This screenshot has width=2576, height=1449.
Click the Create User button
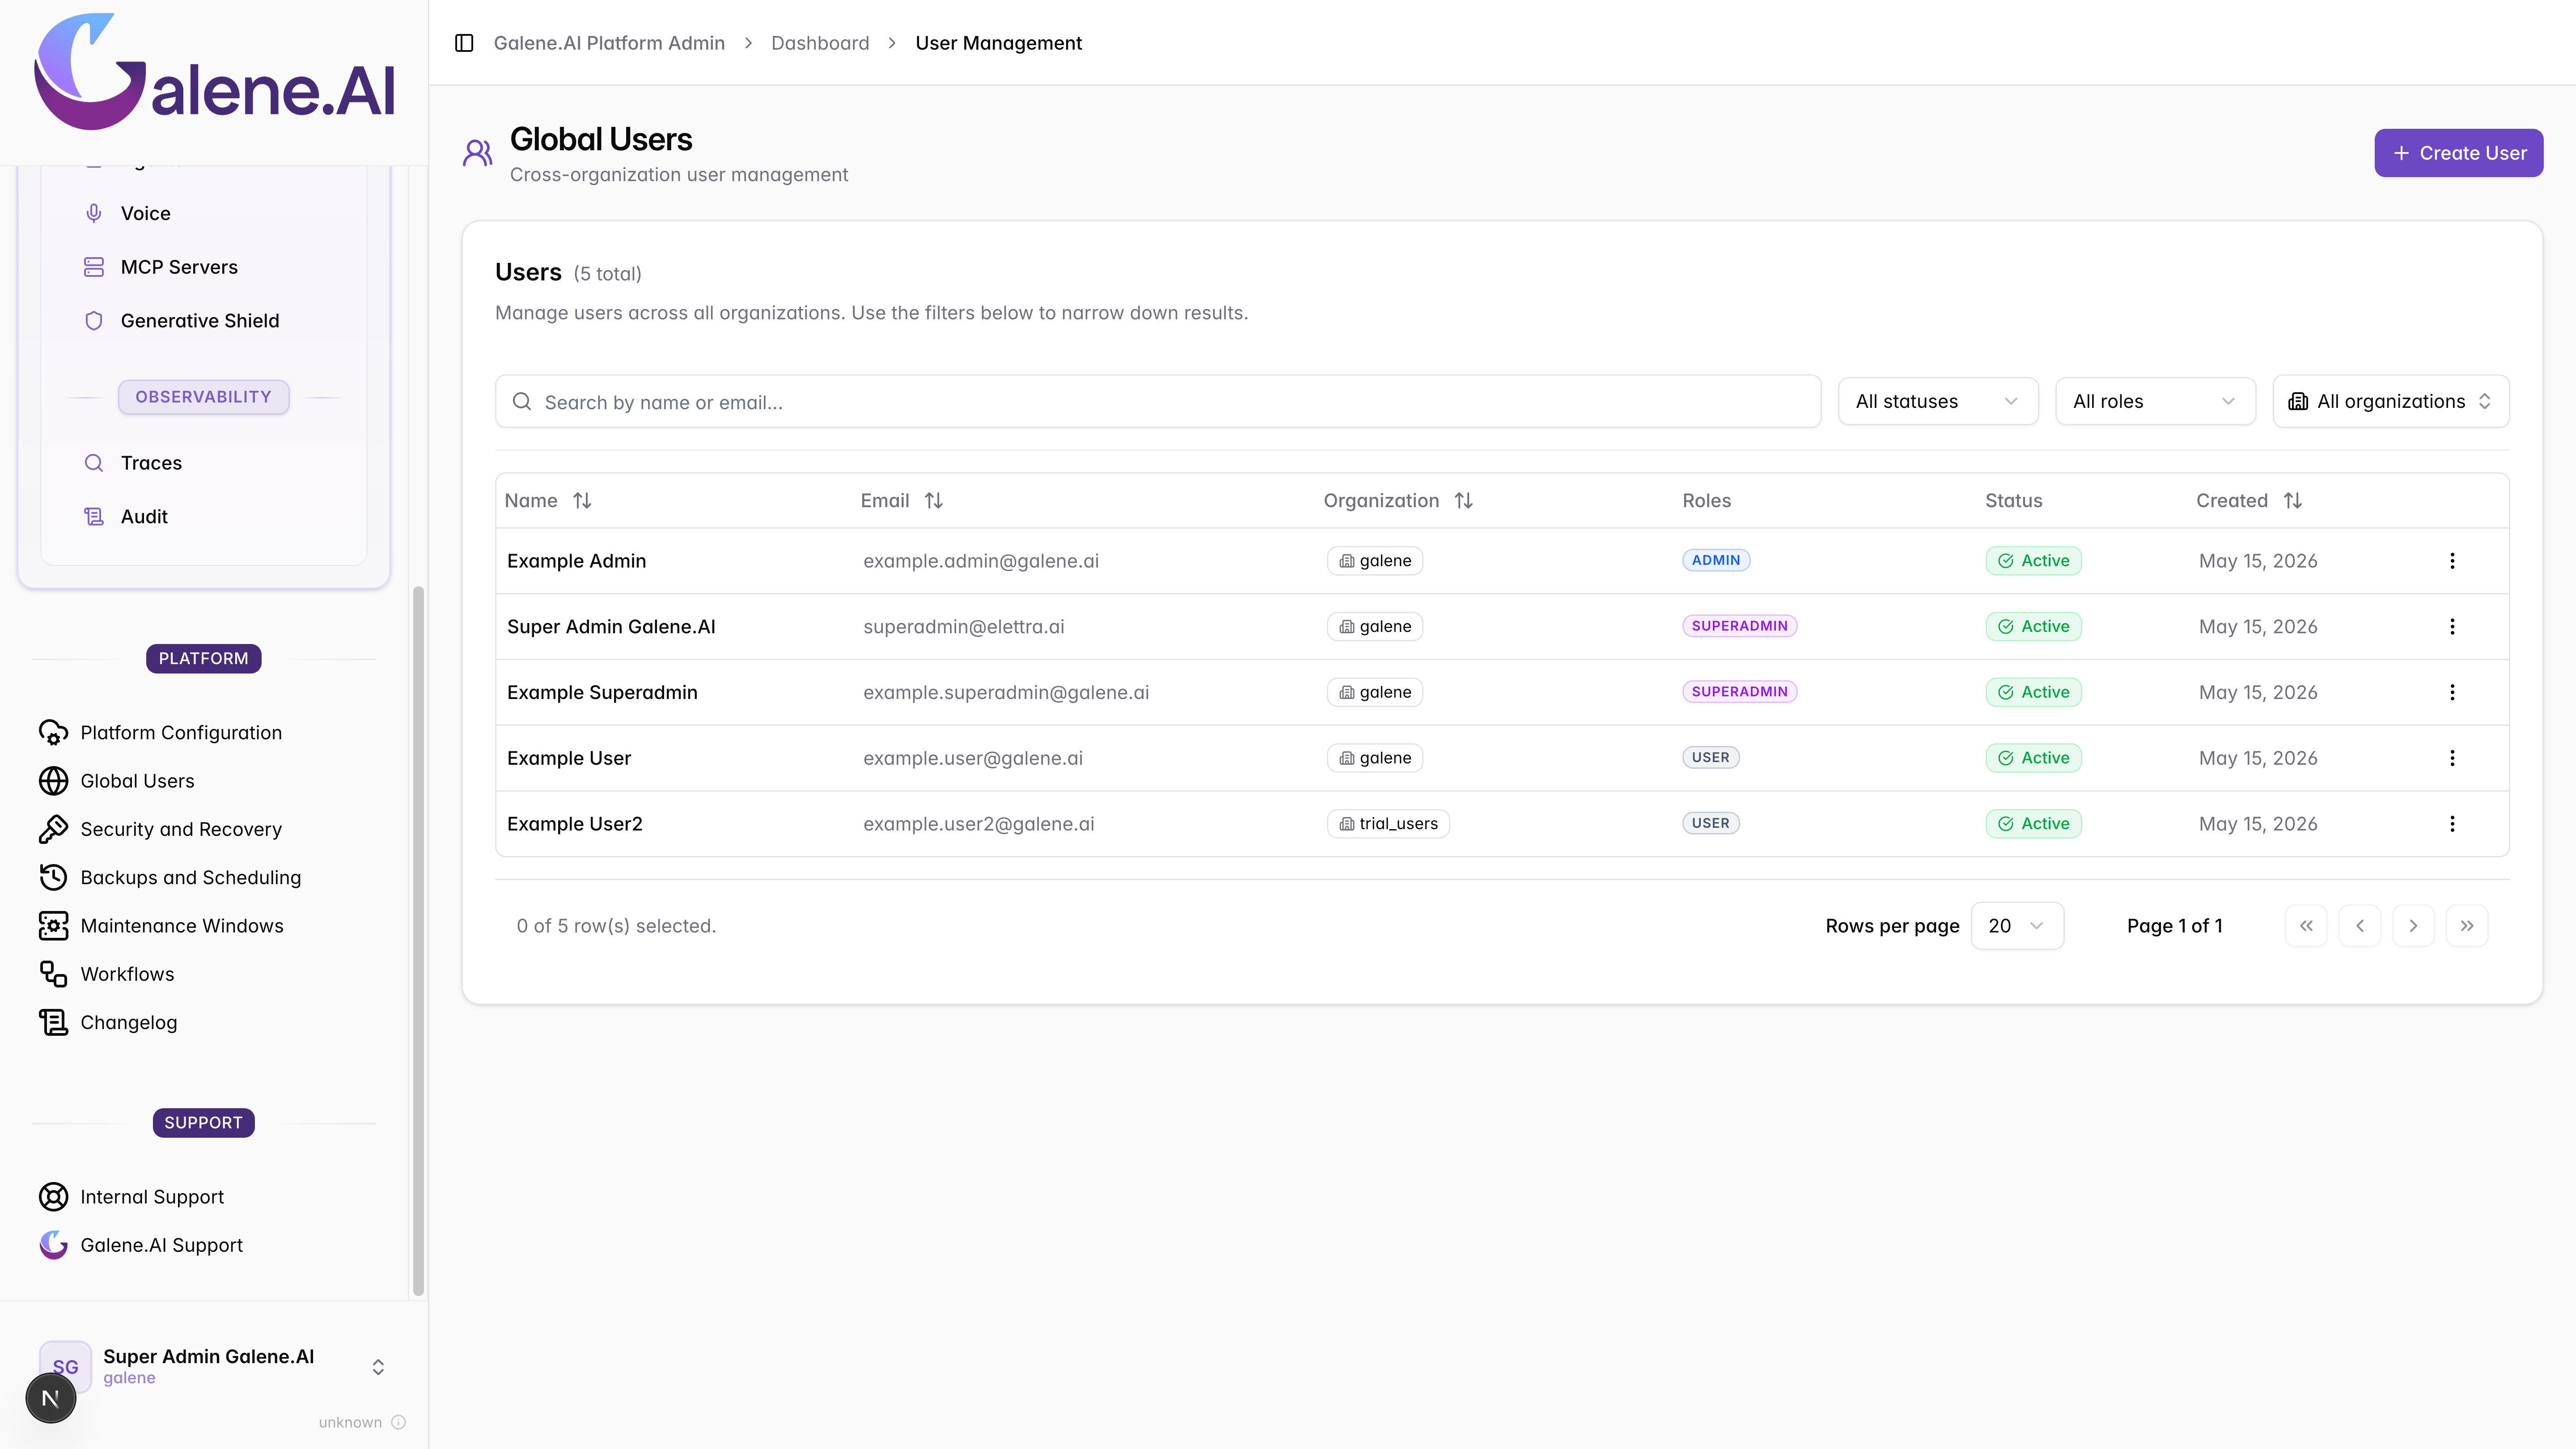[2458, 153]
